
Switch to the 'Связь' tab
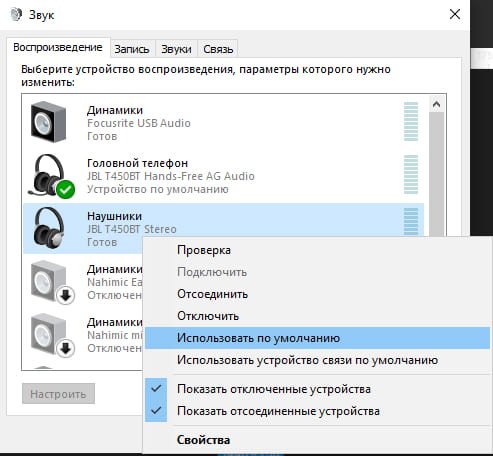pos(218,49)
